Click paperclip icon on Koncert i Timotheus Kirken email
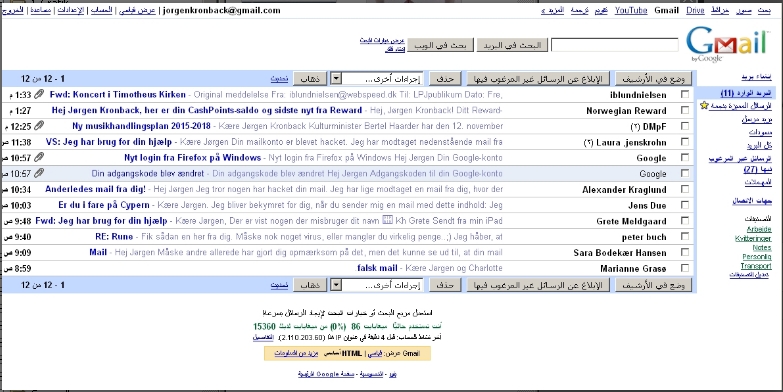The width and height of the screenshot is (783, 392). pos(38,94)
